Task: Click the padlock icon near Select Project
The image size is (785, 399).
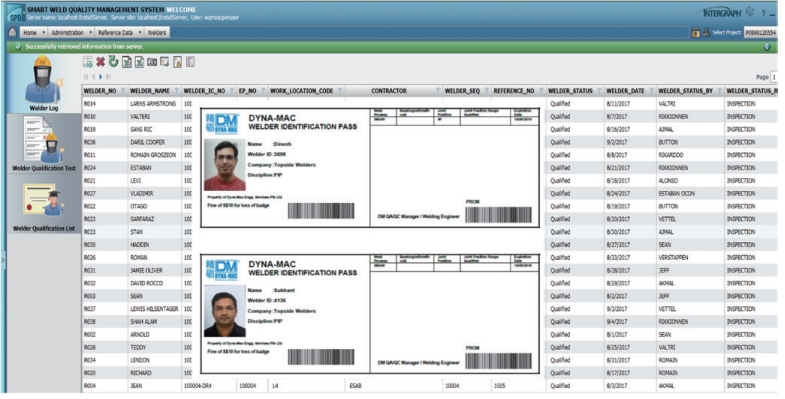Action: (x=695, y=33)
